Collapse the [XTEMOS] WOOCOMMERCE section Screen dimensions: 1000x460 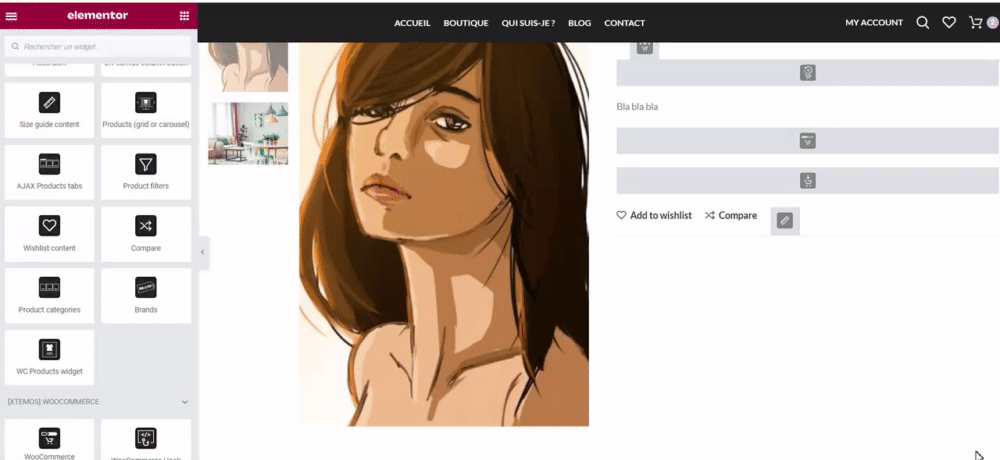pyautogui.click(x=185, y=402)
